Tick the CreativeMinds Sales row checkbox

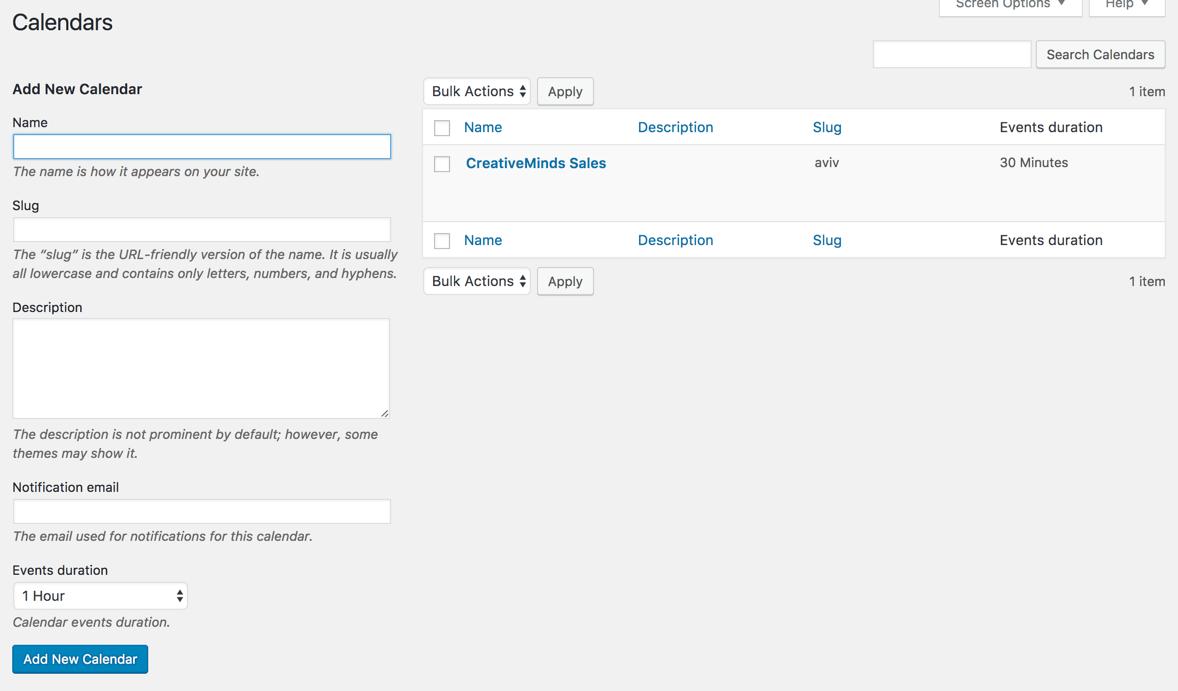tap(442, 164)
